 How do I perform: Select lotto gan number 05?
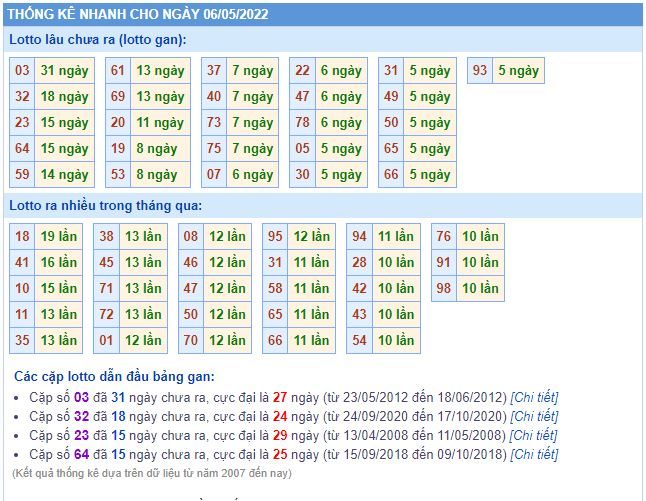(x=302, y=148)
